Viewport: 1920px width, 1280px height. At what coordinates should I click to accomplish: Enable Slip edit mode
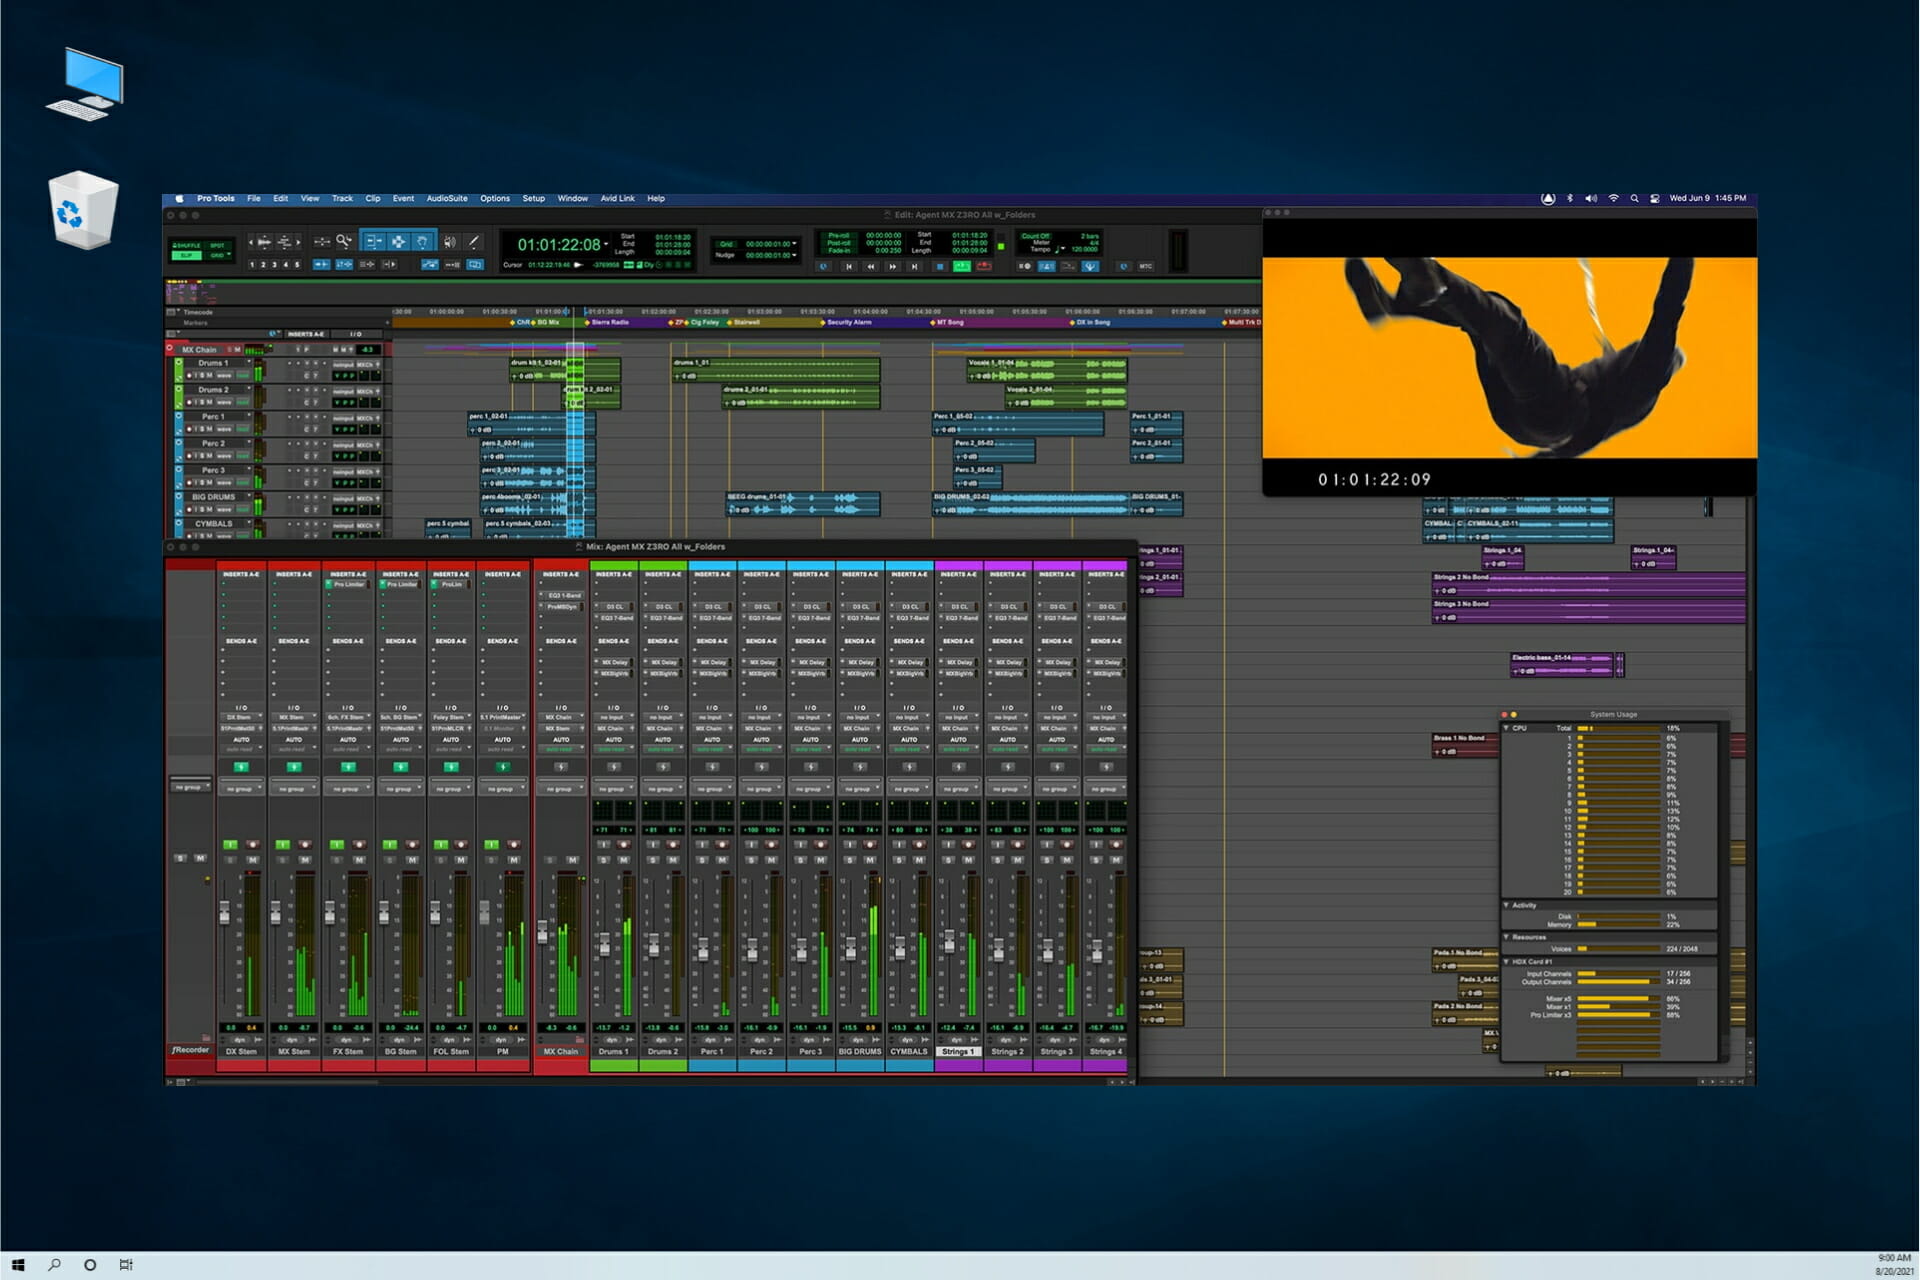[187, 255]
